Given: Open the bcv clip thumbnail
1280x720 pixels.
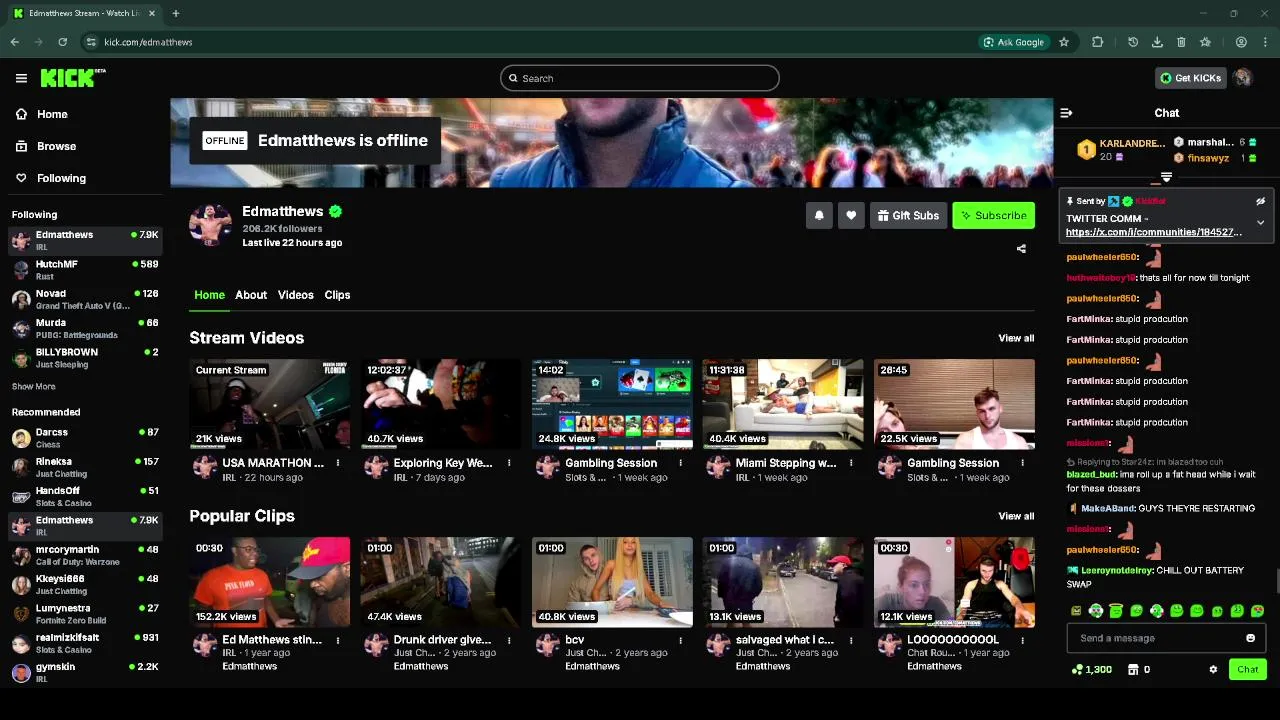Looking at the screenshot, I should point(612,582).
